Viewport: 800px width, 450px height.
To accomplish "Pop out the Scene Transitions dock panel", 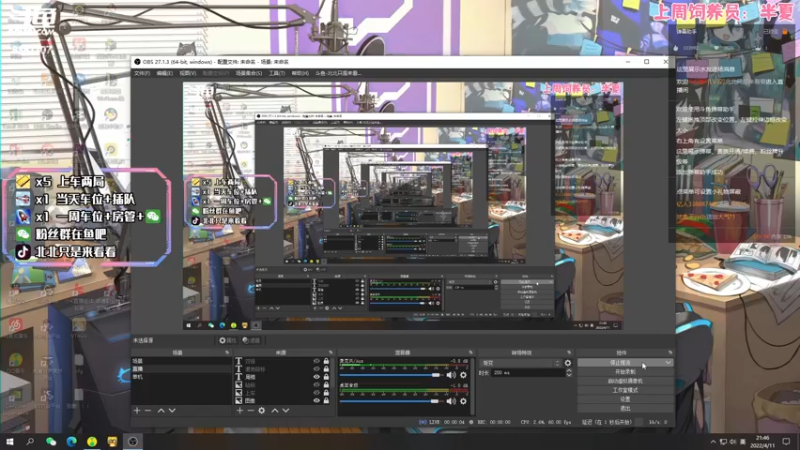I will 569,353.
